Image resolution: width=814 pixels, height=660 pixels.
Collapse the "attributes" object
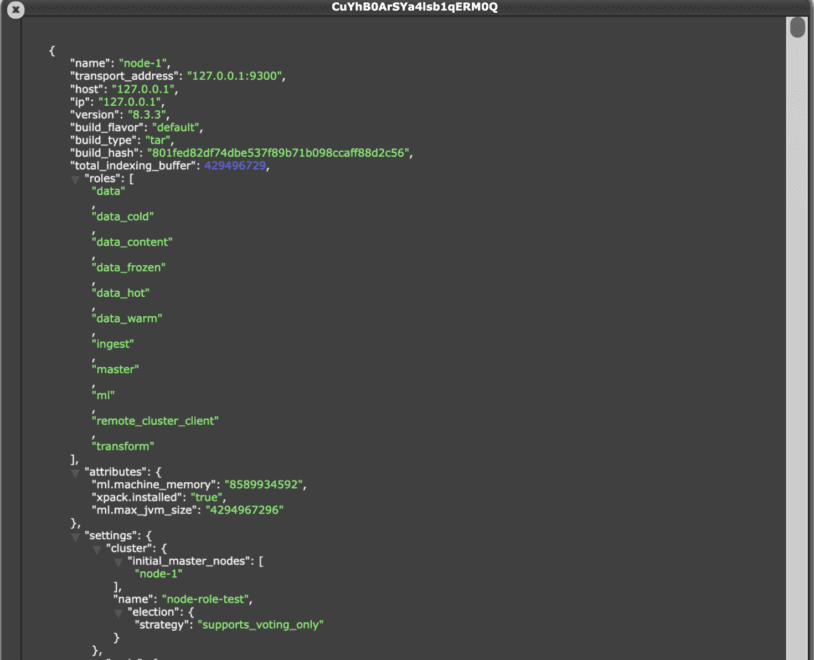point(75,473)
